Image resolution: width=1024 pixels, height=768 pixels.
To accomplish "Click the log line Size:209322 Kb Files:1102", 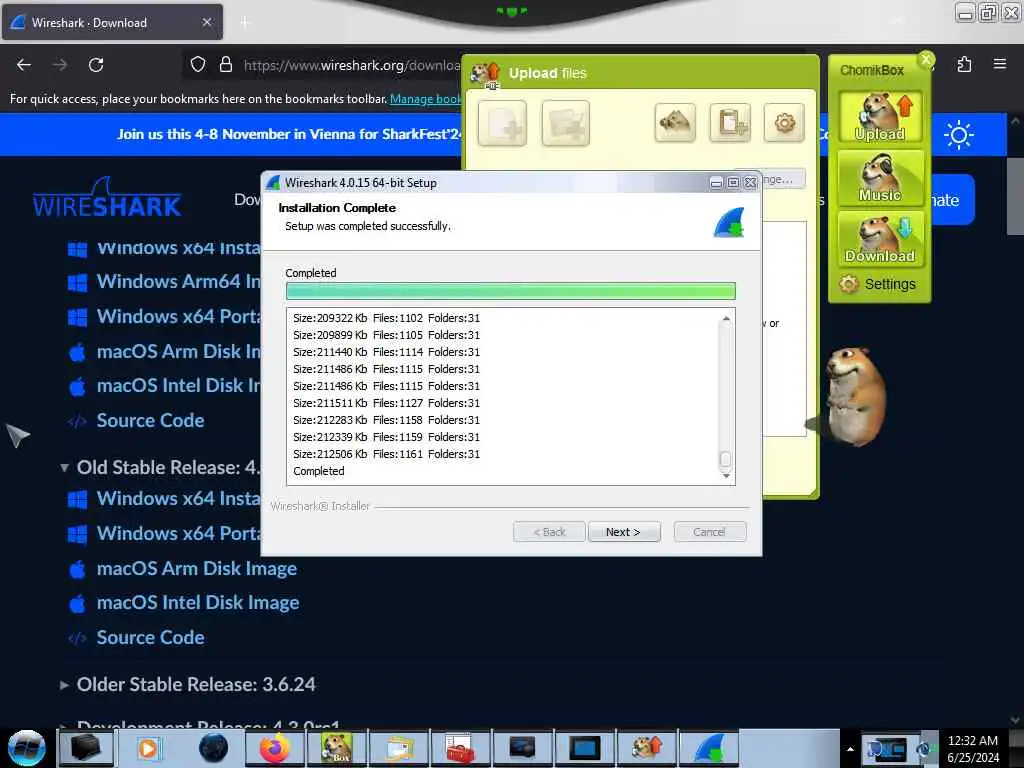I will coord(387,319).
